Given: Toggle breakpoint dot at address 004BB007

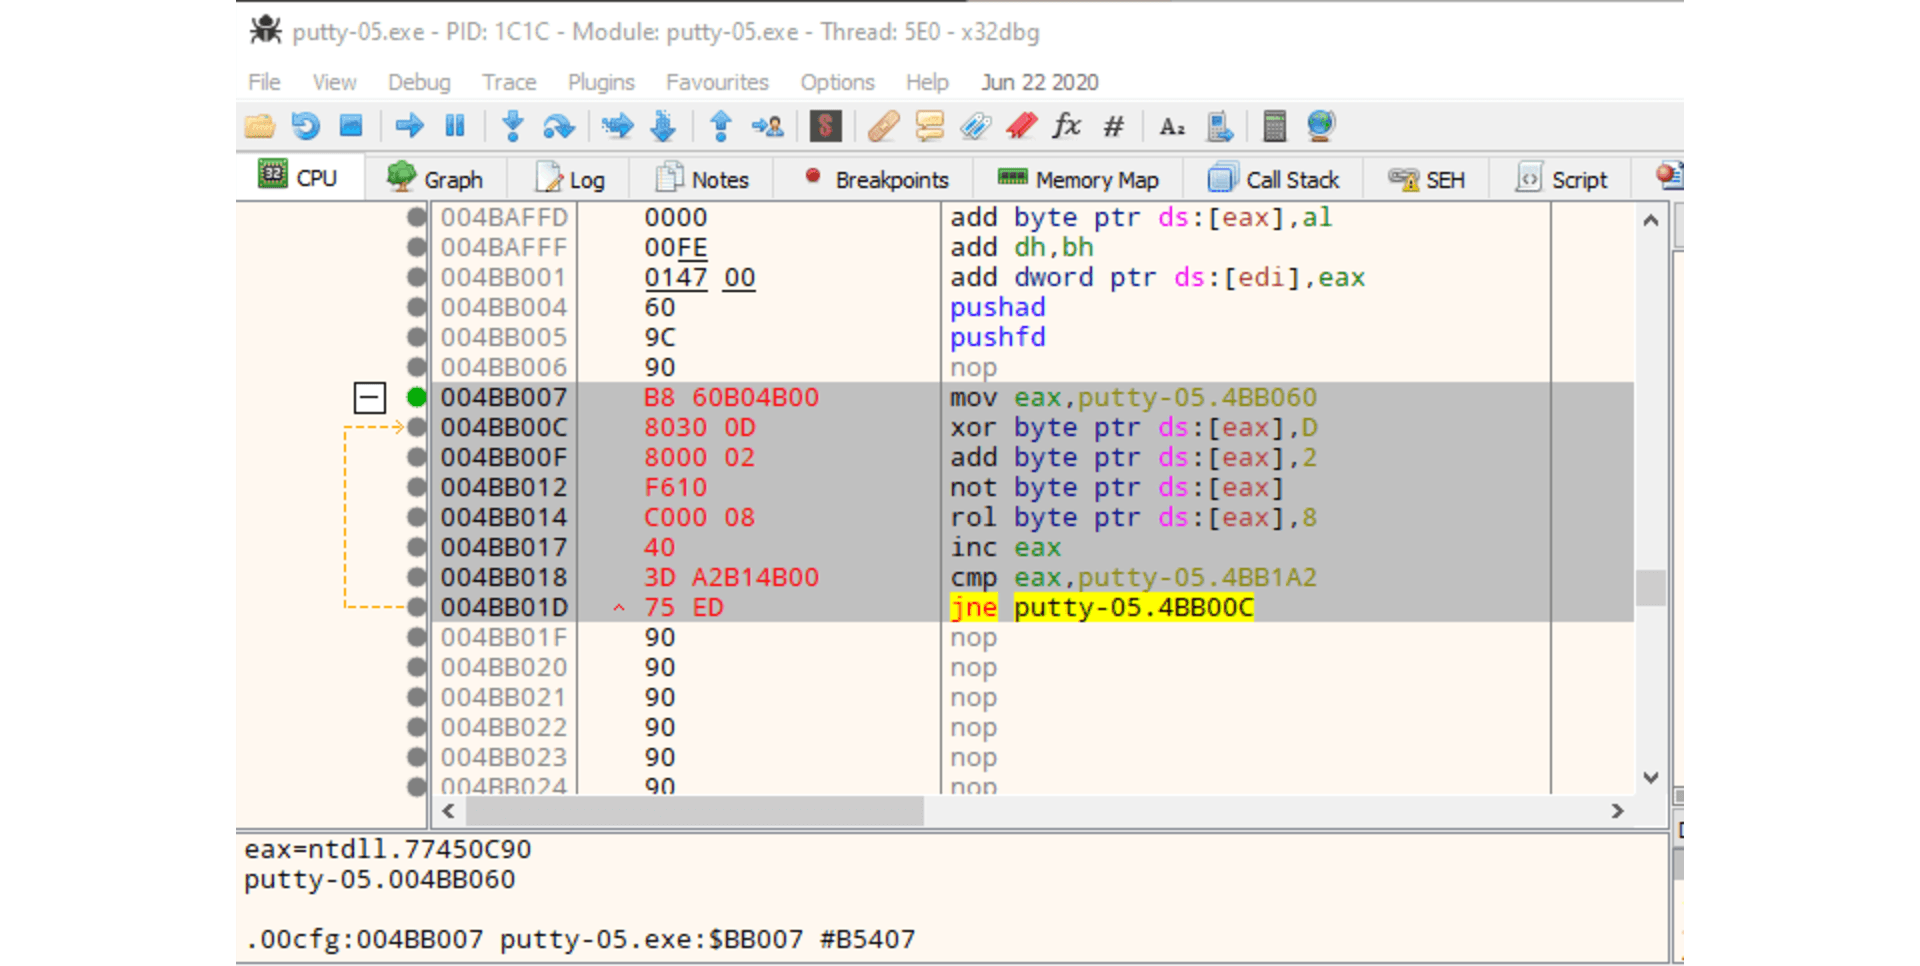Looking at the screenshot, I should (x=417, y=397).
